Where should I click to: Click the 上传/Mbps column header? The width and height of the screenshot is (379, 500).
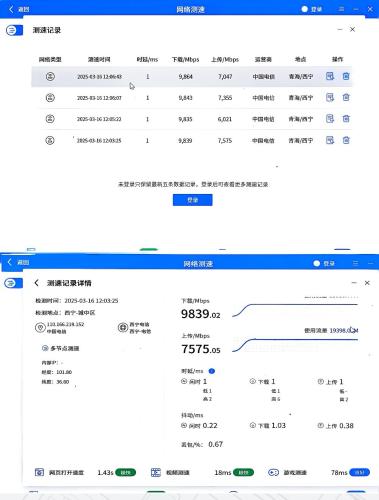225,60
